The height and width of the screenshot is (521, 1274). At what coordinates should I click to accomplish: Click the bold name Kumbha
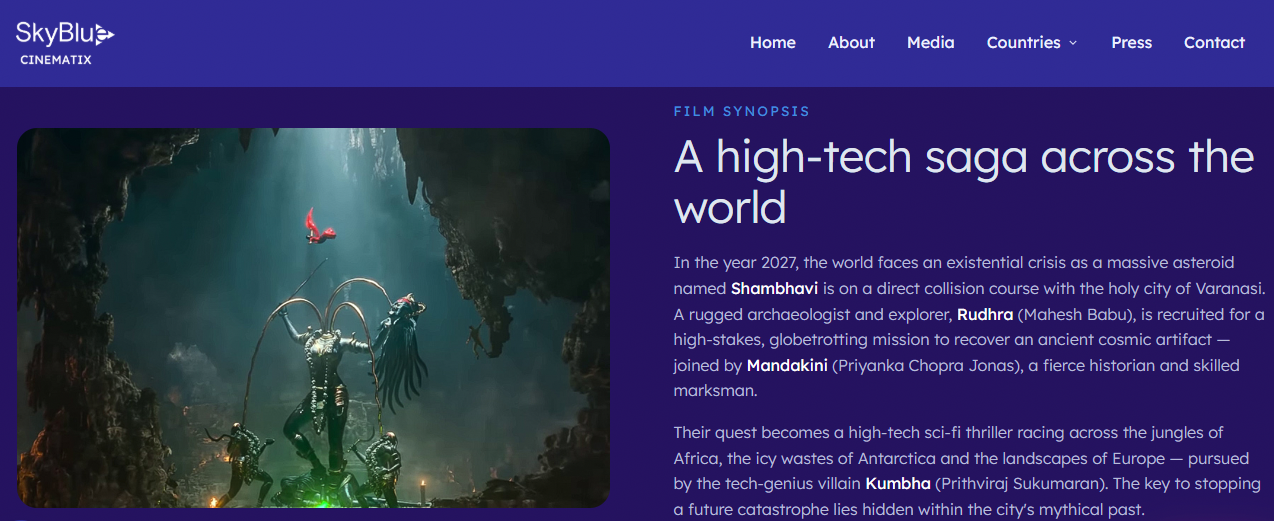tap(898, 484)
